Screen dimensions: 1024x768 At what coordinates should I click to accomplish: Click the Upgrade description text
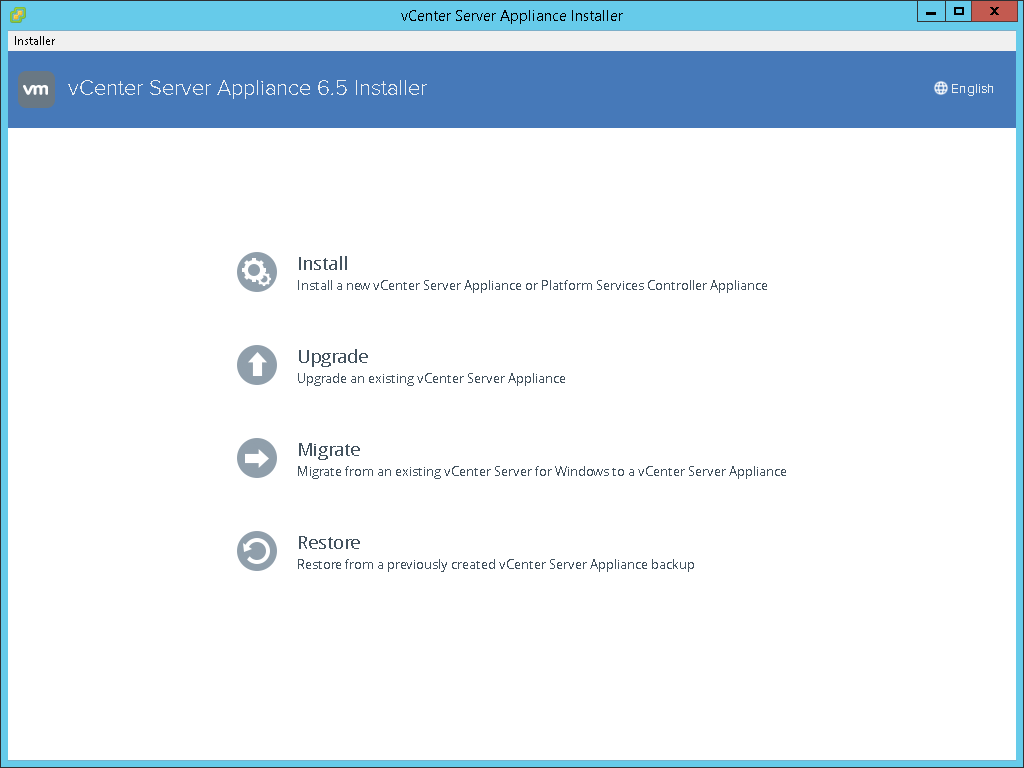tap(431, 378)
